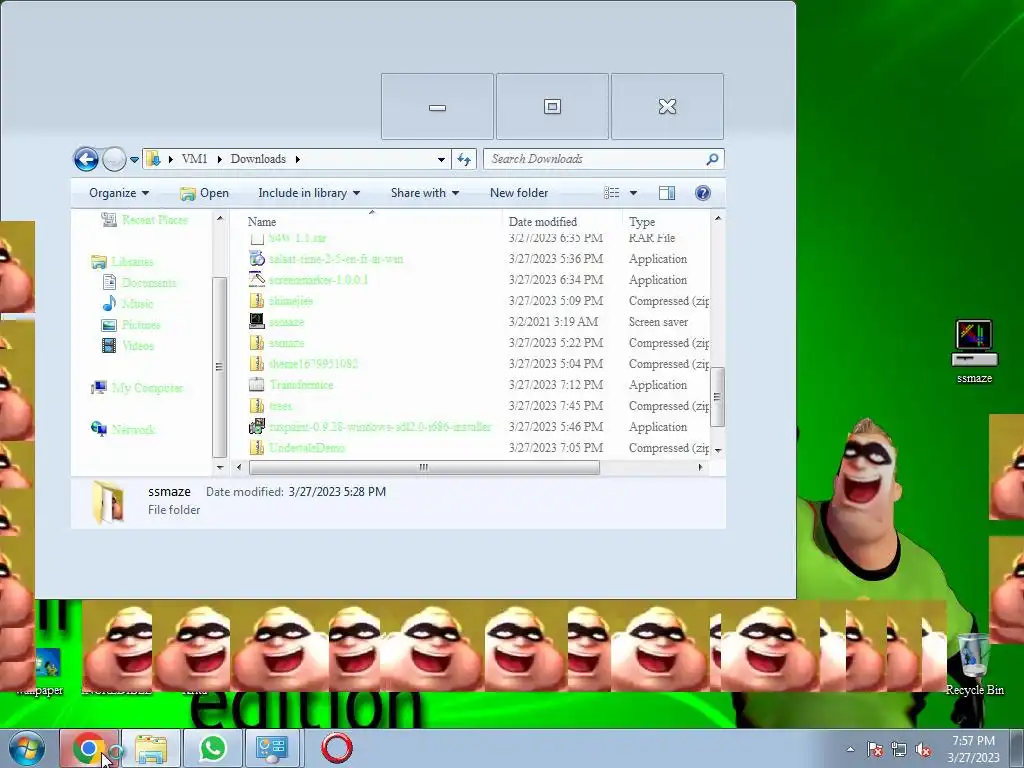
Task: Select Recent Places in navigation pane
Action: [145, 220]
